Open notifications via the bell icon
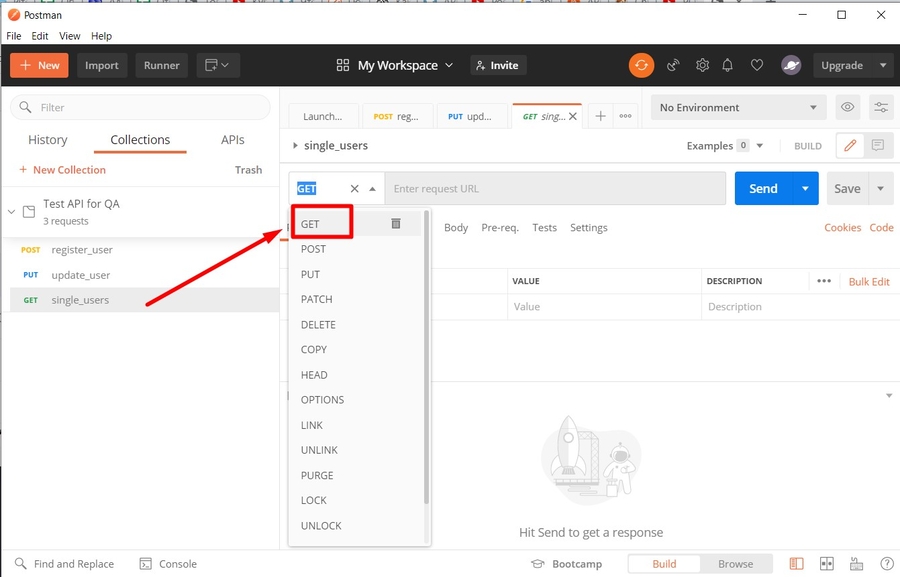900x577 pixels. (729, 64)
